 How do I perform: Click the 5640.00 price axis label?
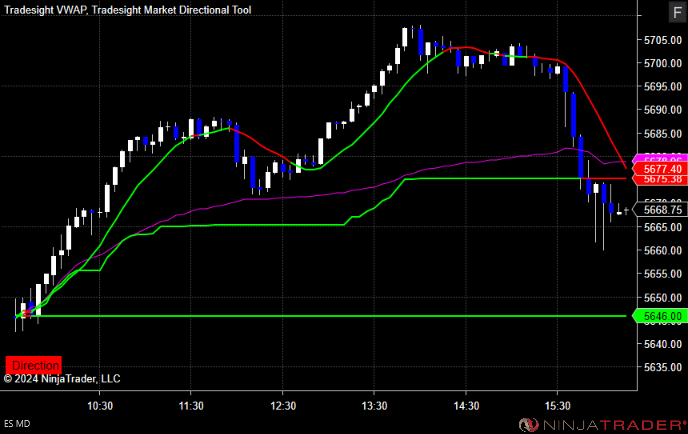tap(663, 344)
